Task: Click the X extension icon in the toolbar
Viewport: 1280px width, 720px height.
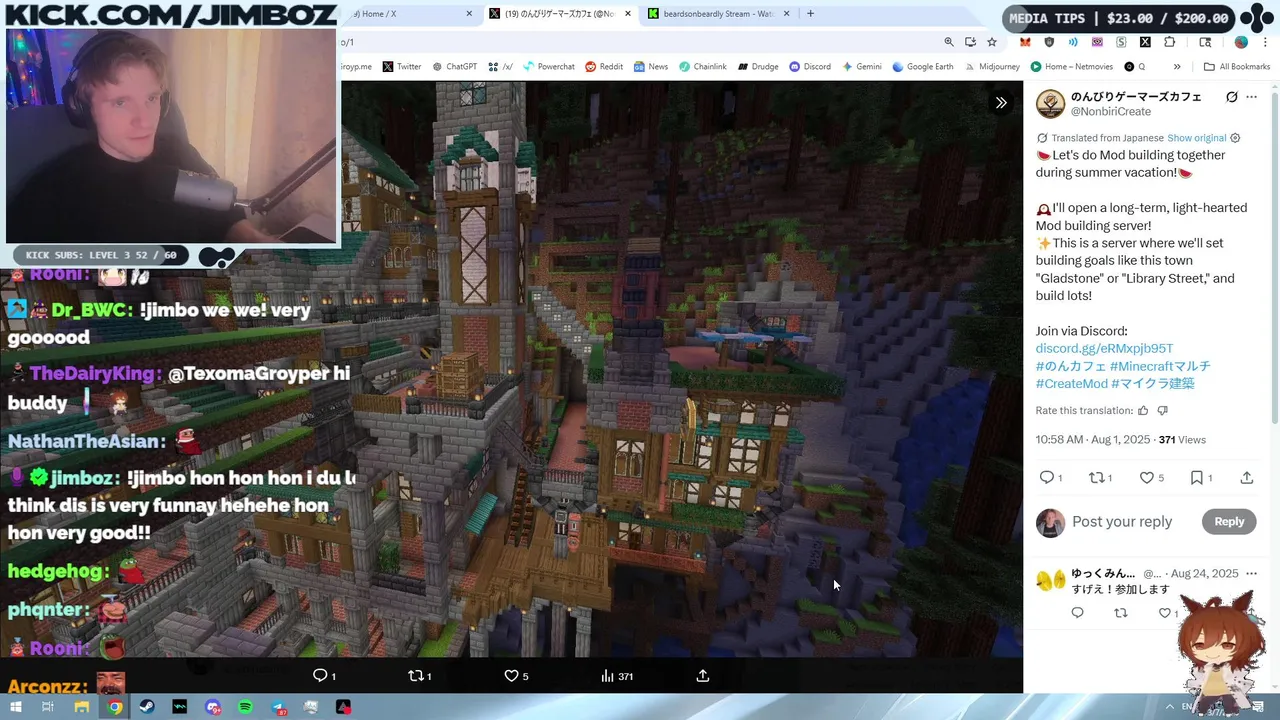Action: tap(1145, 42)
